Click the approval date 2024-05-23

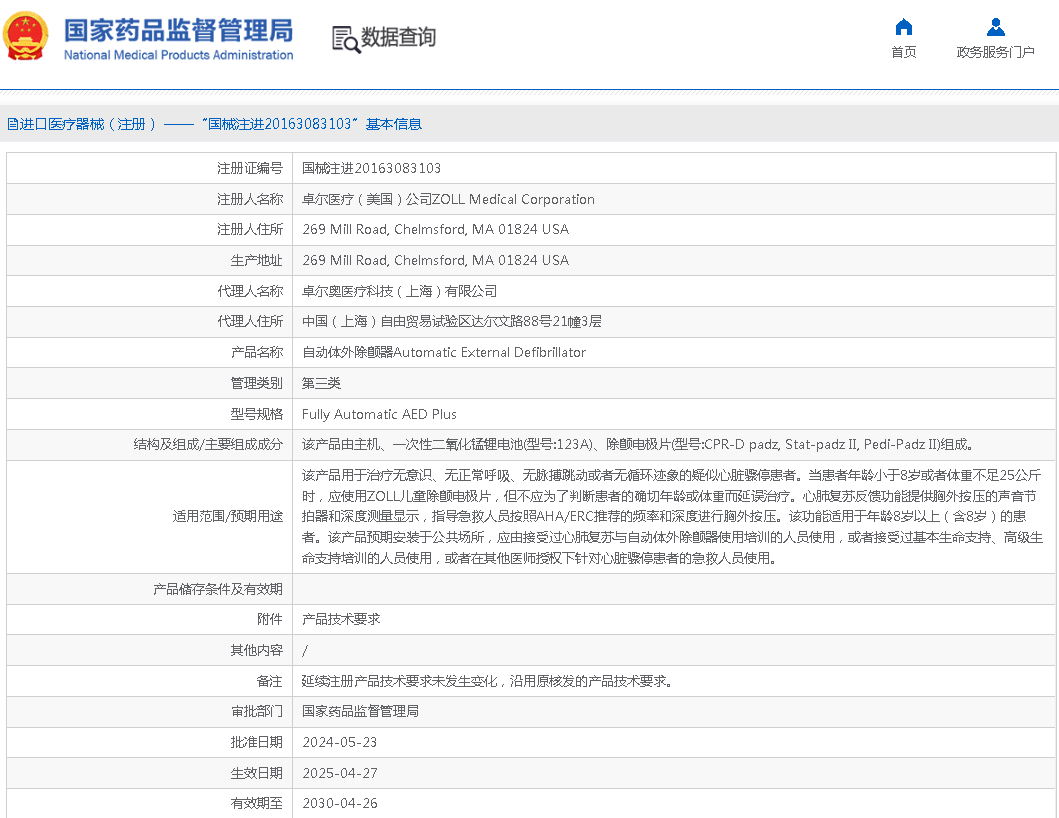coord(339,743)
